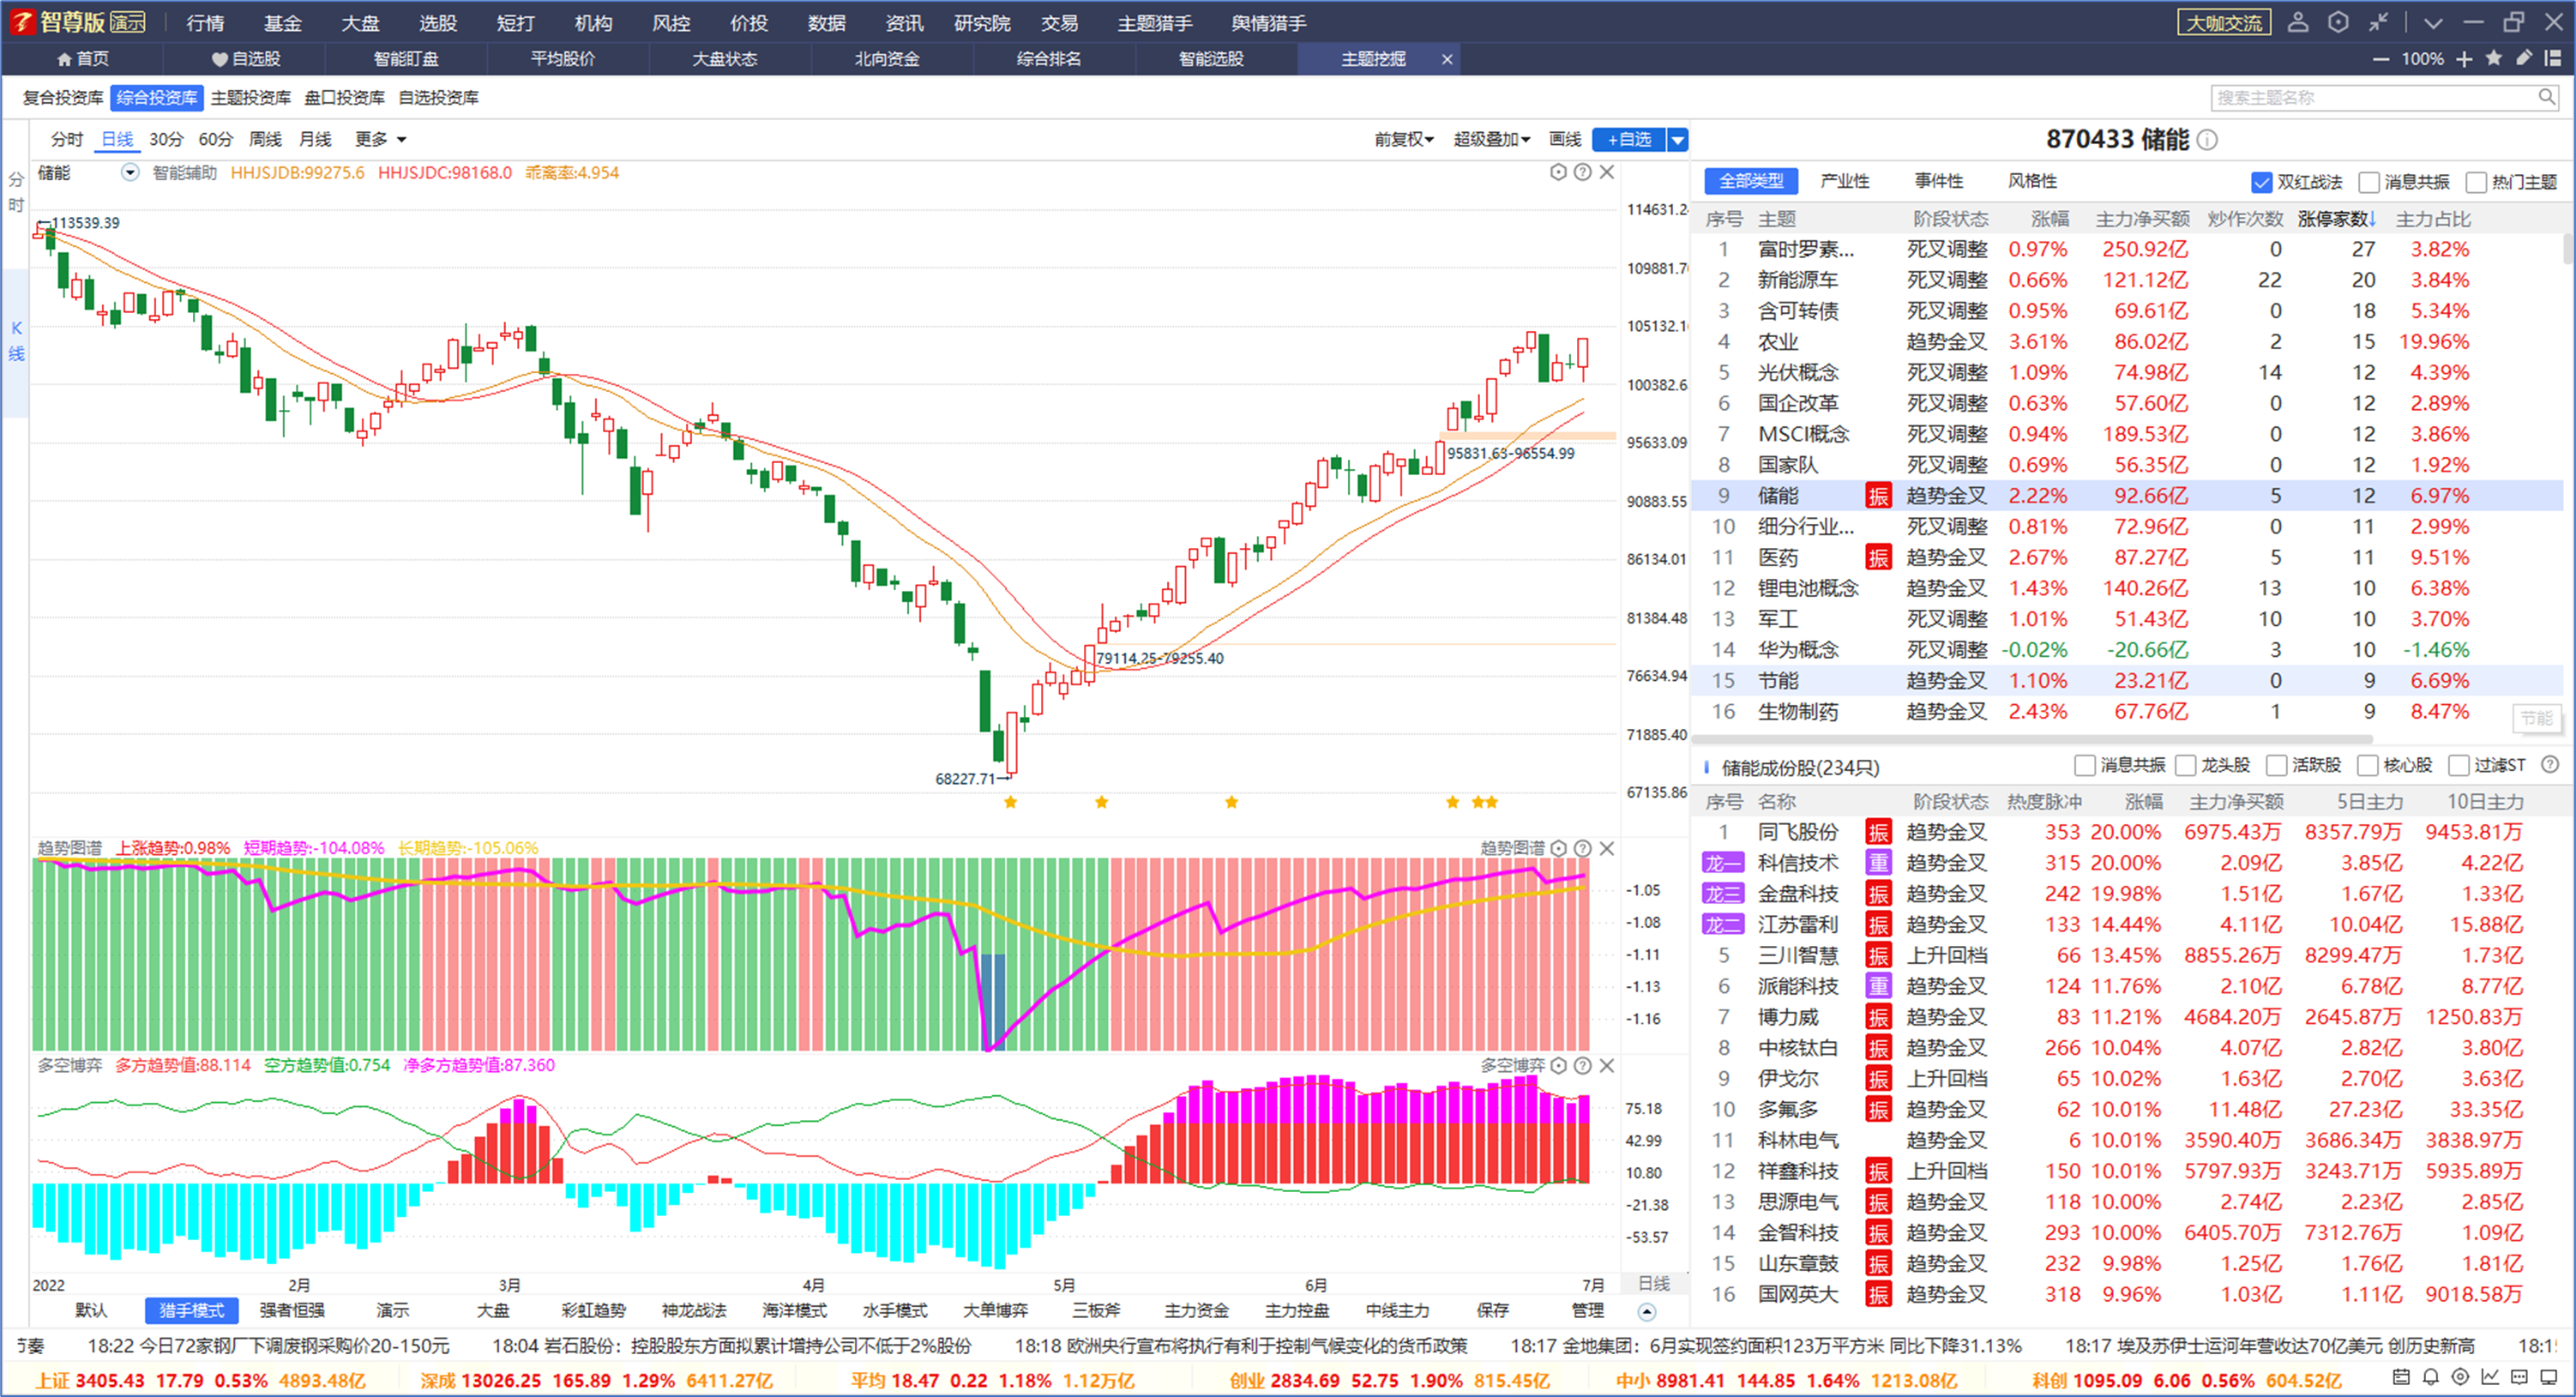2576x1397 pixels.
Task: Open the 北向资金 tab
Action: [887, 59]
